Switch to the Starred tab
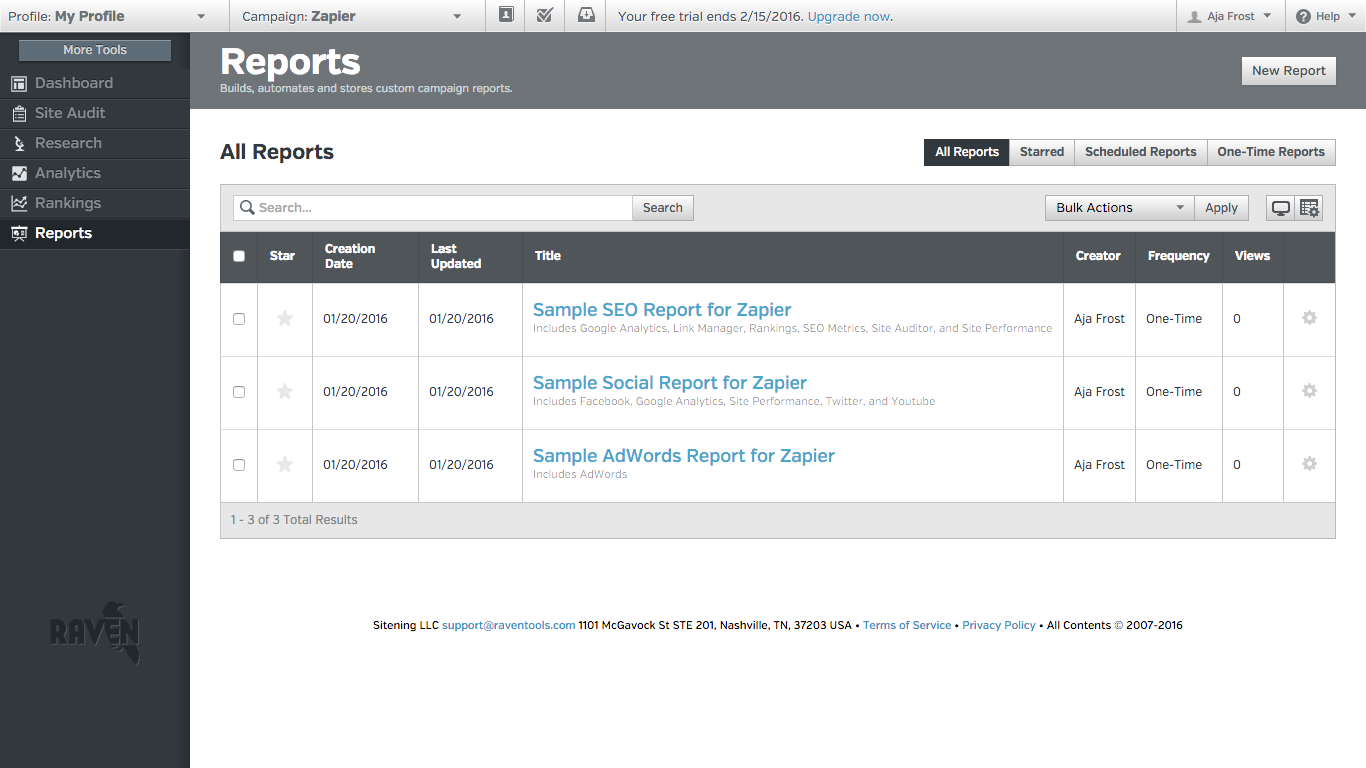1366x768 pixels. pyautogui.click(x=1042, y=152)
